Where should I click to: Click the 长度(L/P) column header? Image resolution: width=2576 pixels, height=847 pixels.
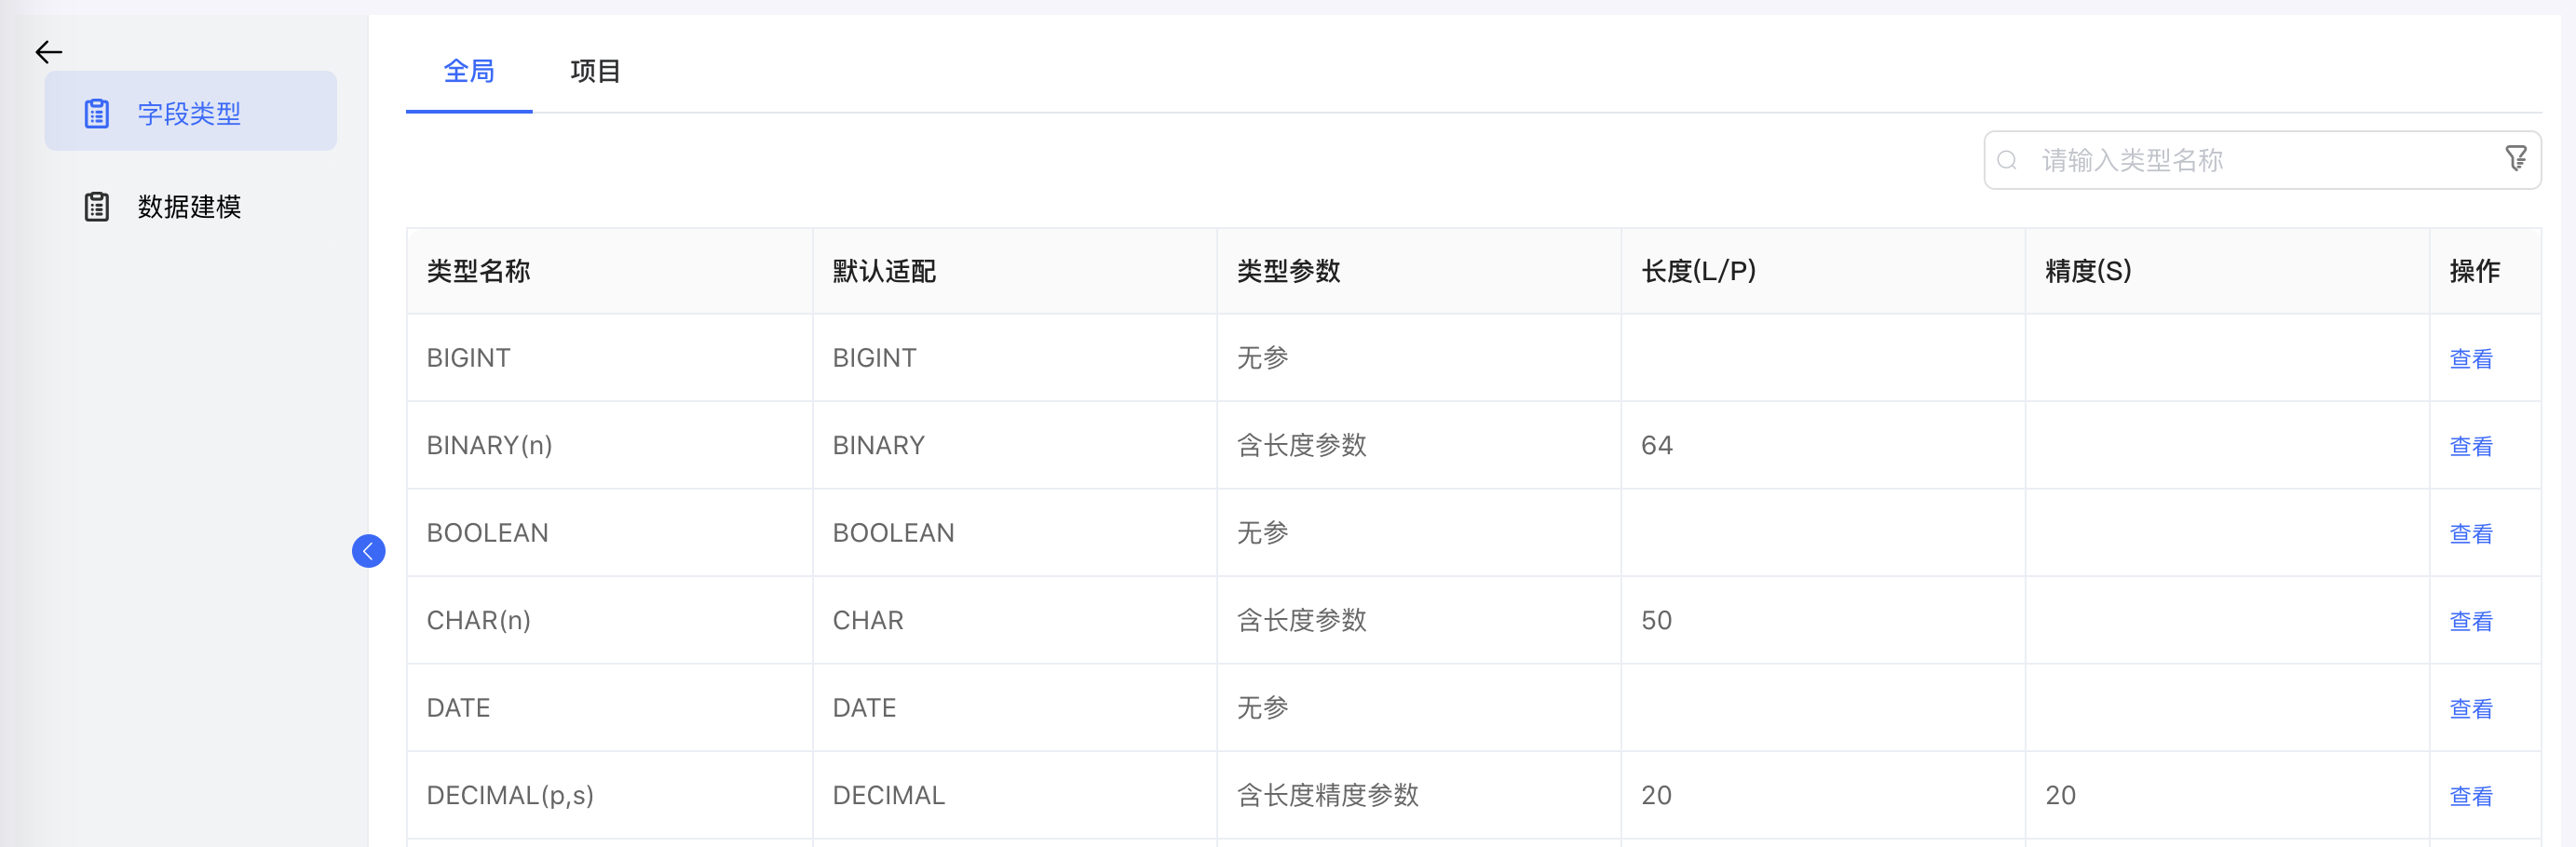[x=1698, y=271]
